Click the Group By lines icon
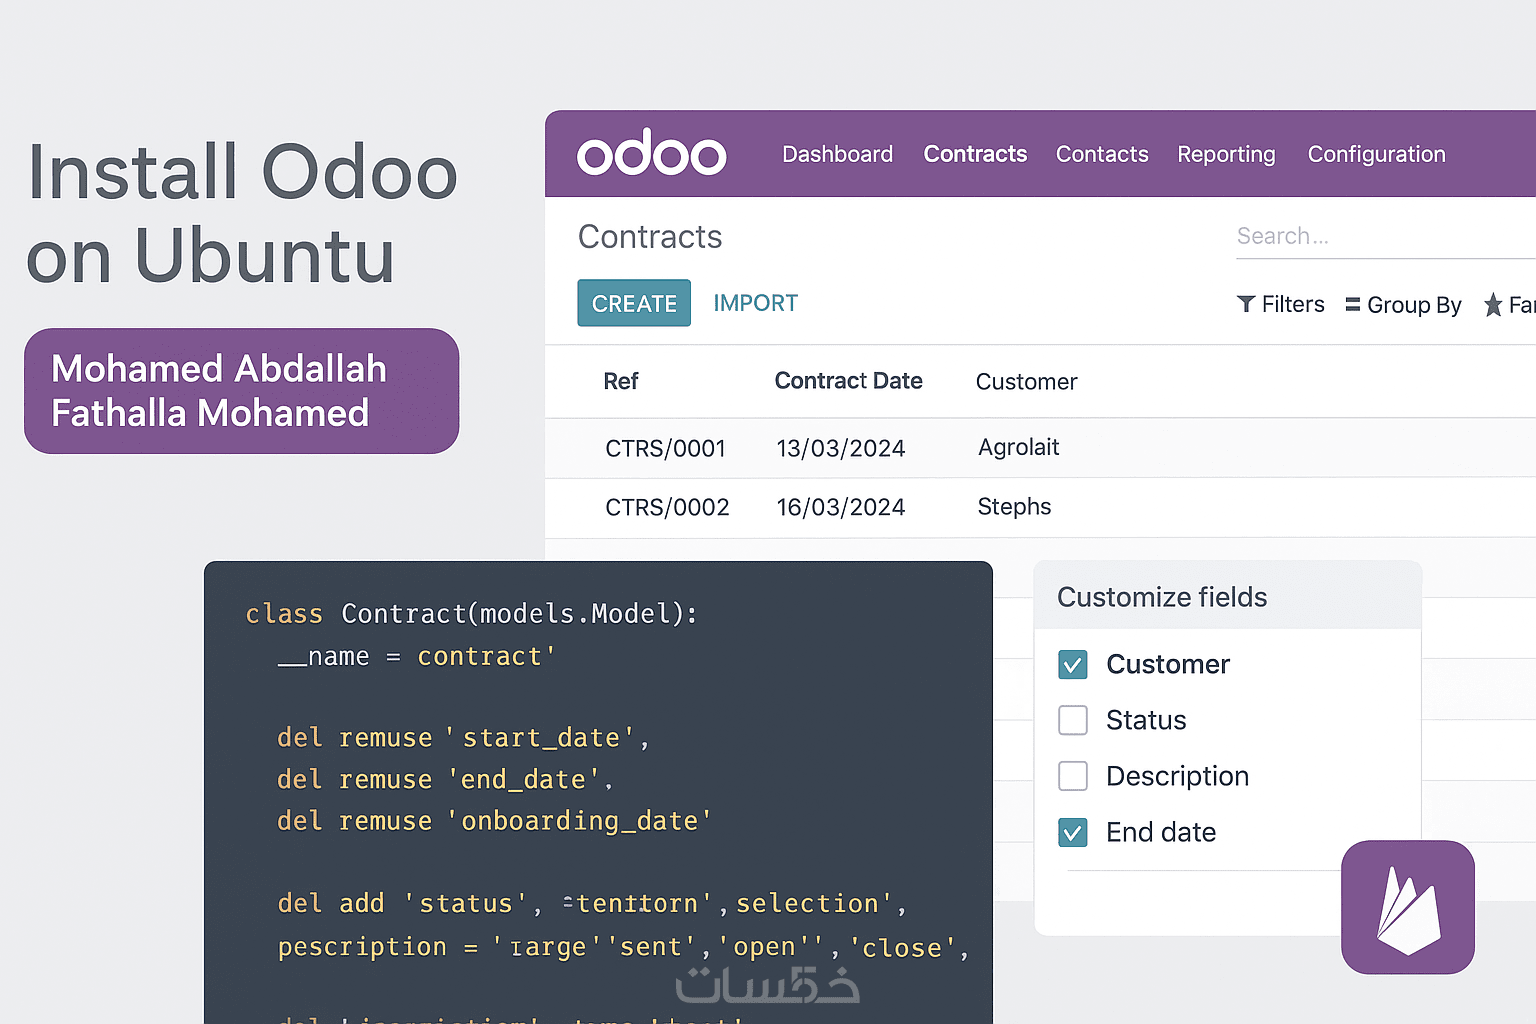The width and height of the screenshot is (1536, 1024). (1353, 305)
